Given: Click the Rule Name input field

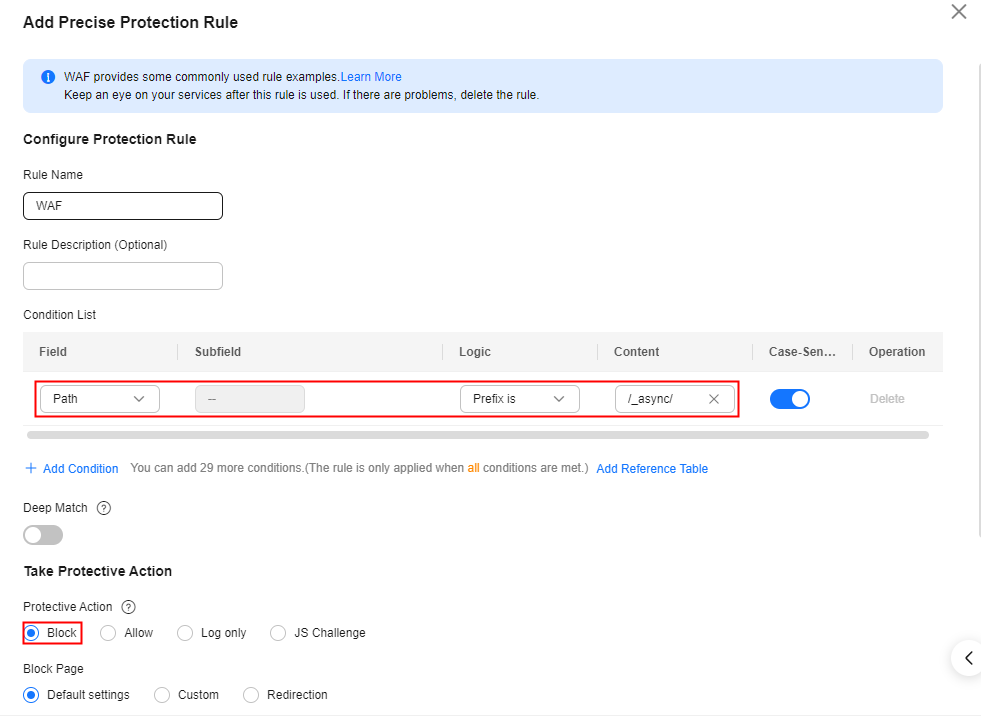Looking at the screenshot, I should click(x=123, y=206).
